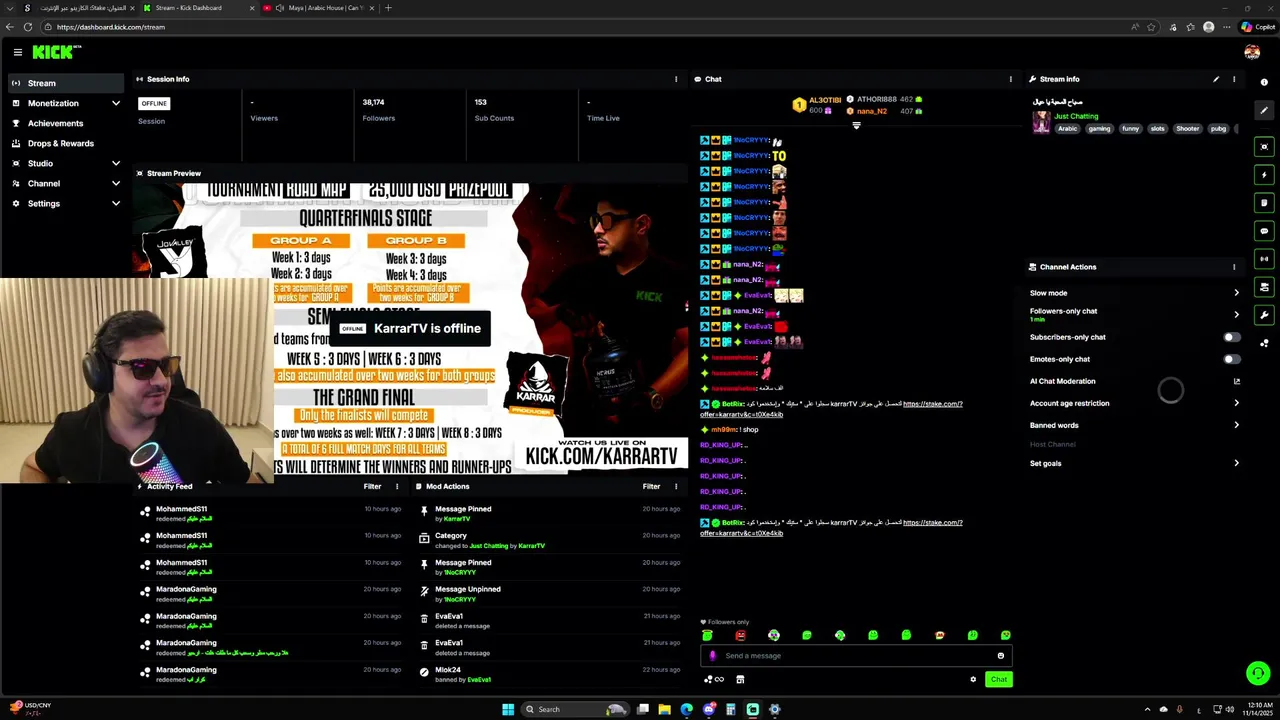The image size is (1280, 720).
Task: Open Channel Actions three-dot options
Action: (x=1234, y=267)
